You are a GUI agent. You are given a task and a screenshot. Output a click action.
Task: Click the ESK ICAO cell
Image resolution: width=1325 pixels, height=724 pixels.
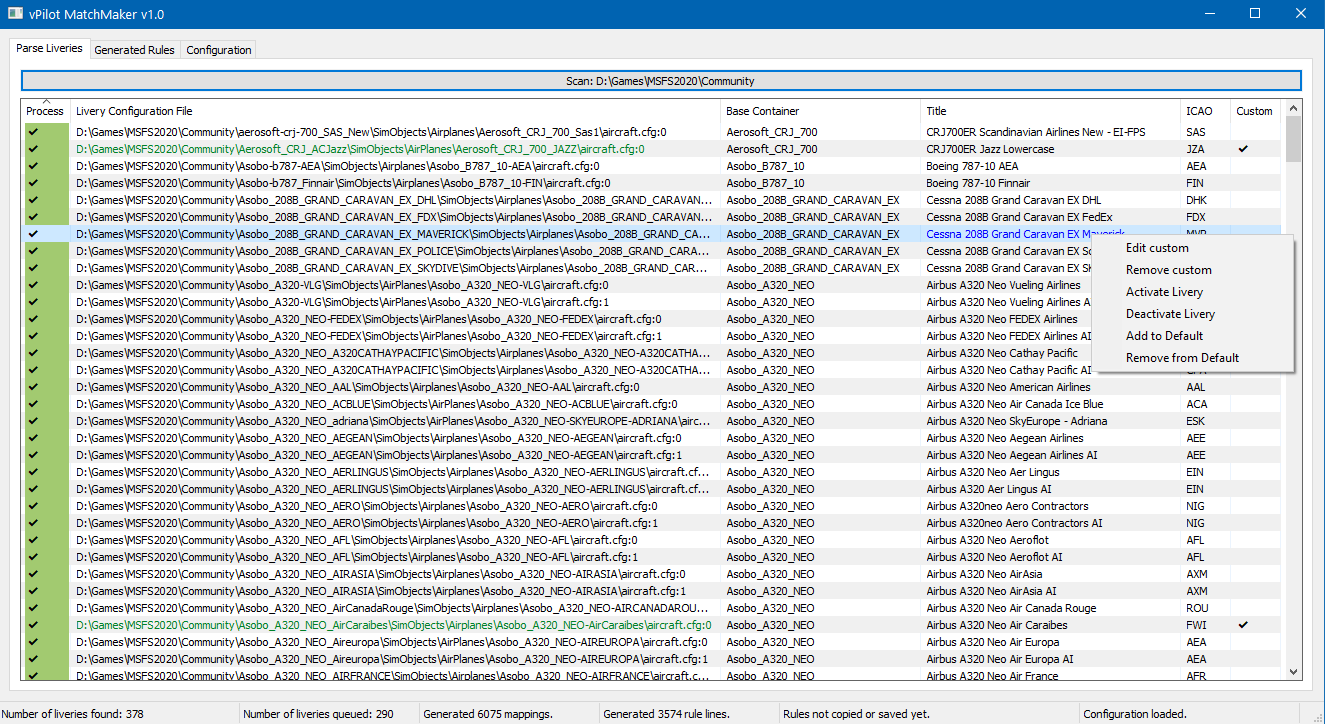(1195, 421)
